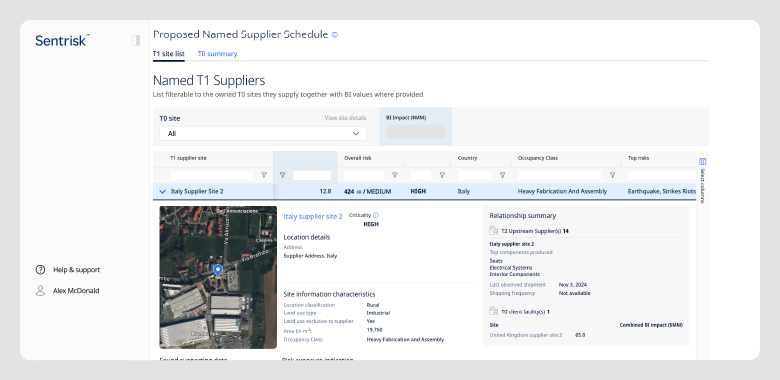Click the Criticality info icon
This screenshot has height=380, width=780.
click(x=376, y=215)
